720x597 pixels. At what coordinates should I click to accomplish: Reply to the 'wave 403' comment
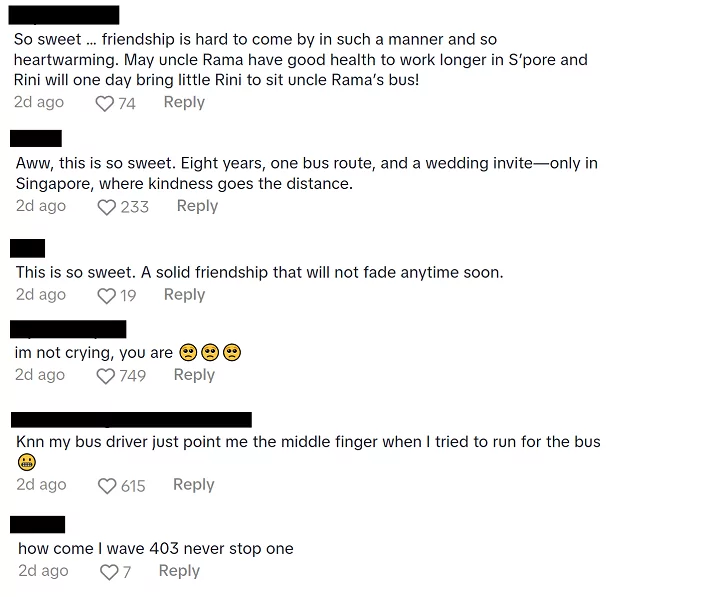click(x=180, y=571)
